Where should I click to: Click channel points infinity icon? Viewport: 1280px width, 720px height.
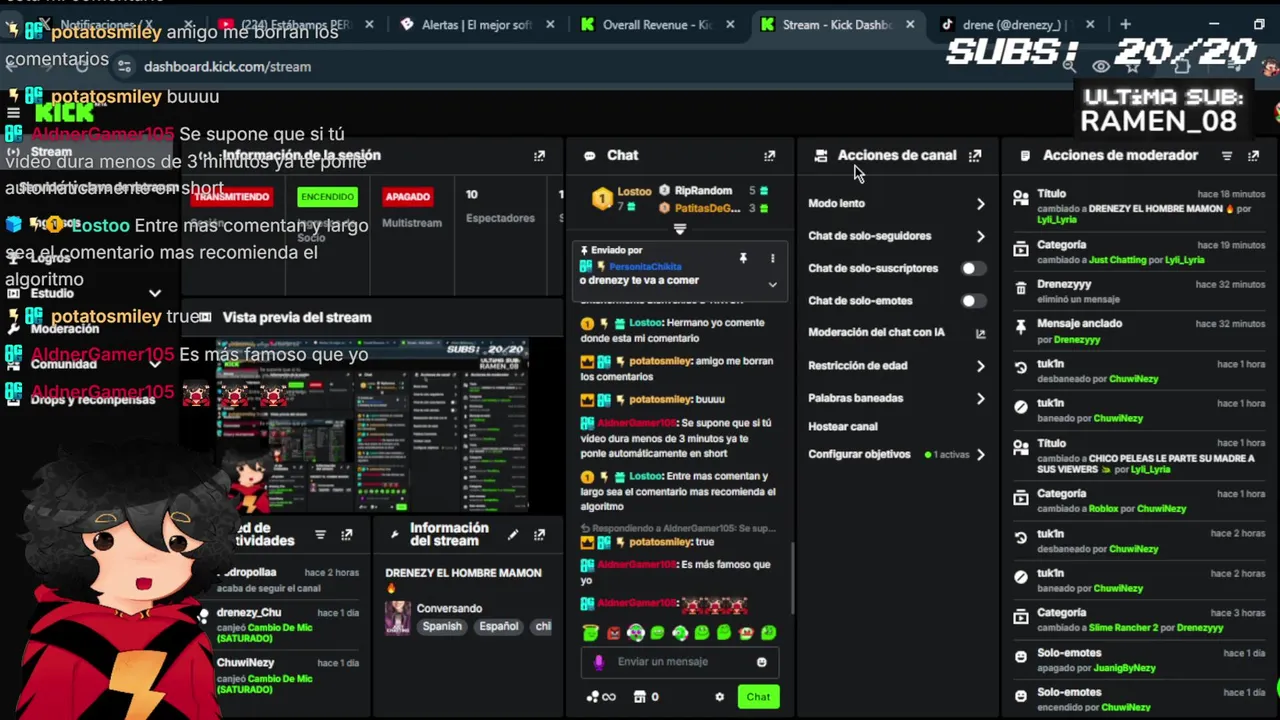[x=601, y=697]
